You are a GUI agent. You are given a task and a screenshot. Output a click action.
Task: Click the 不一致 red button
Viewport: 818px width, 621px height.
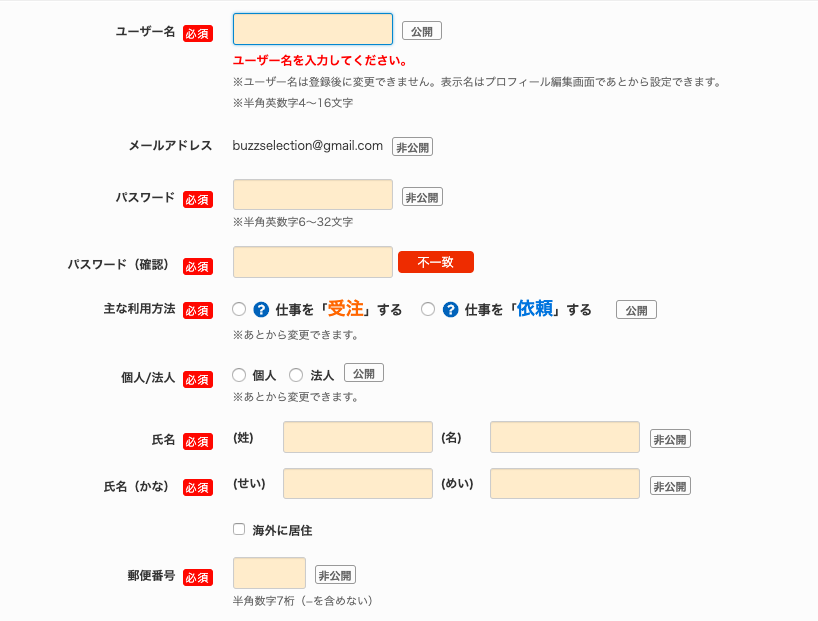coord(436,262)
